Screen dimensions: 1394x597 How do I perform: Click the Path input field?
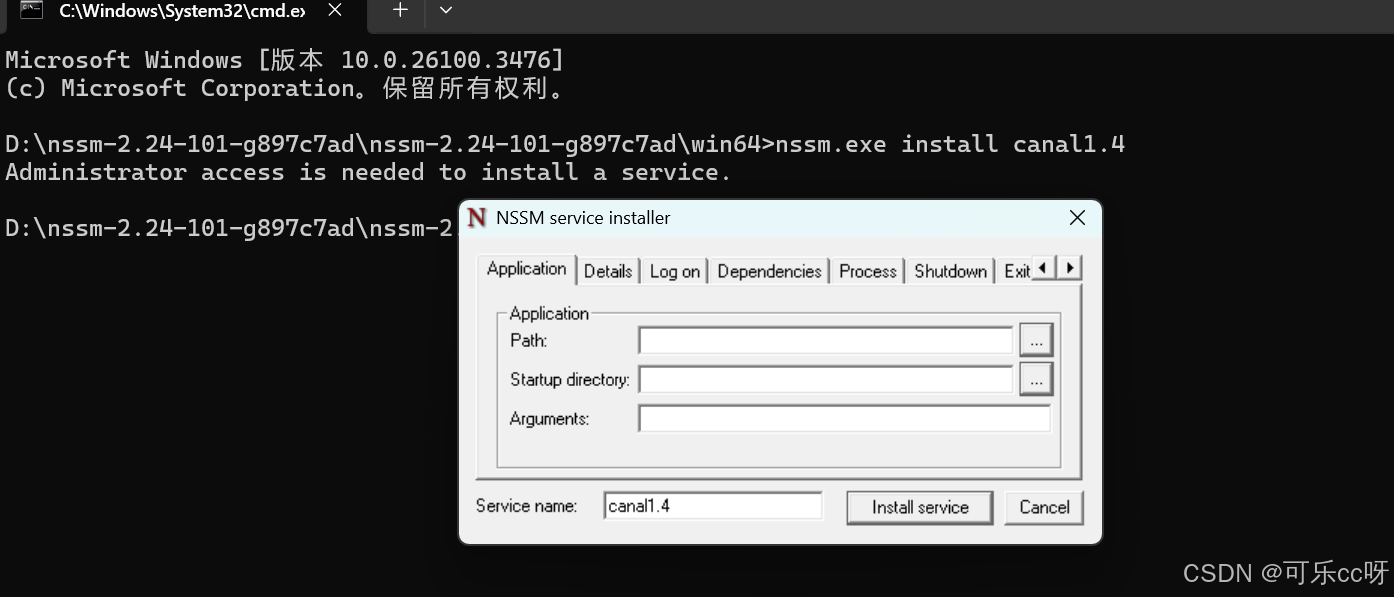click(x=826, y=340)
